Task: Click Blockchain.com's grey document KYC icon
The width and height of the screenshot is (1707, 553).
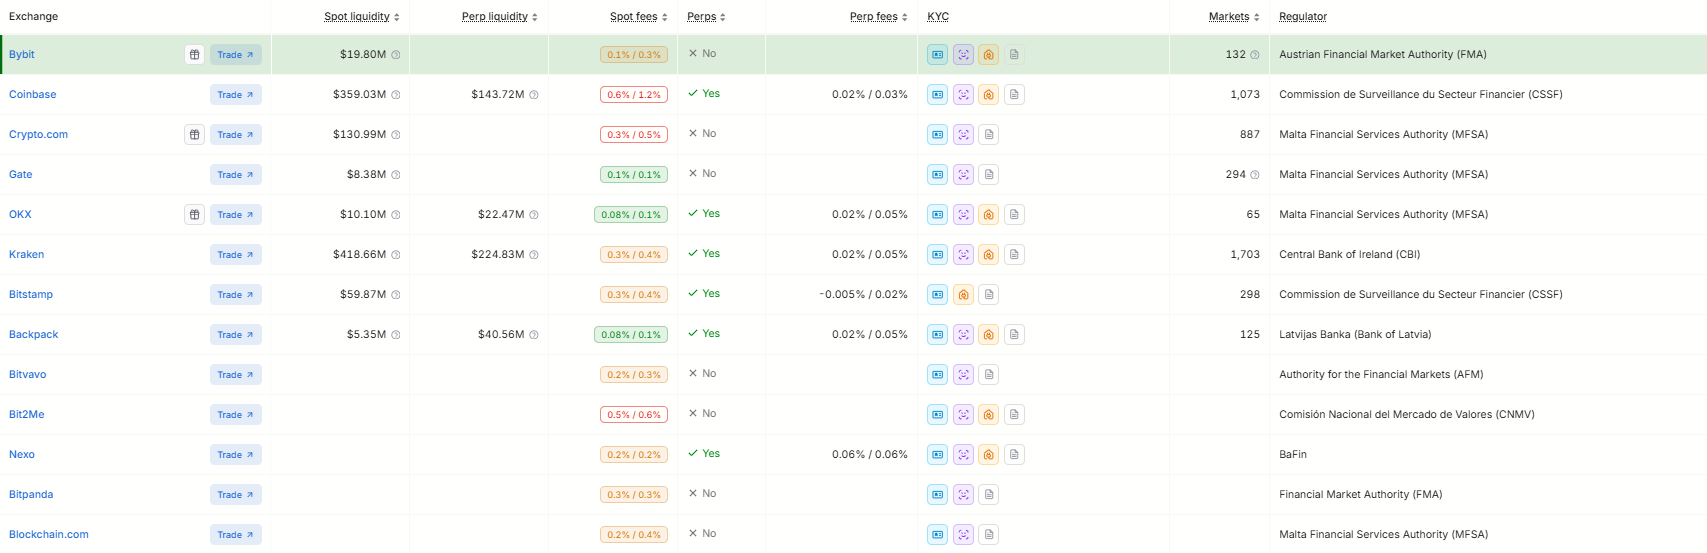Action: 988,534
